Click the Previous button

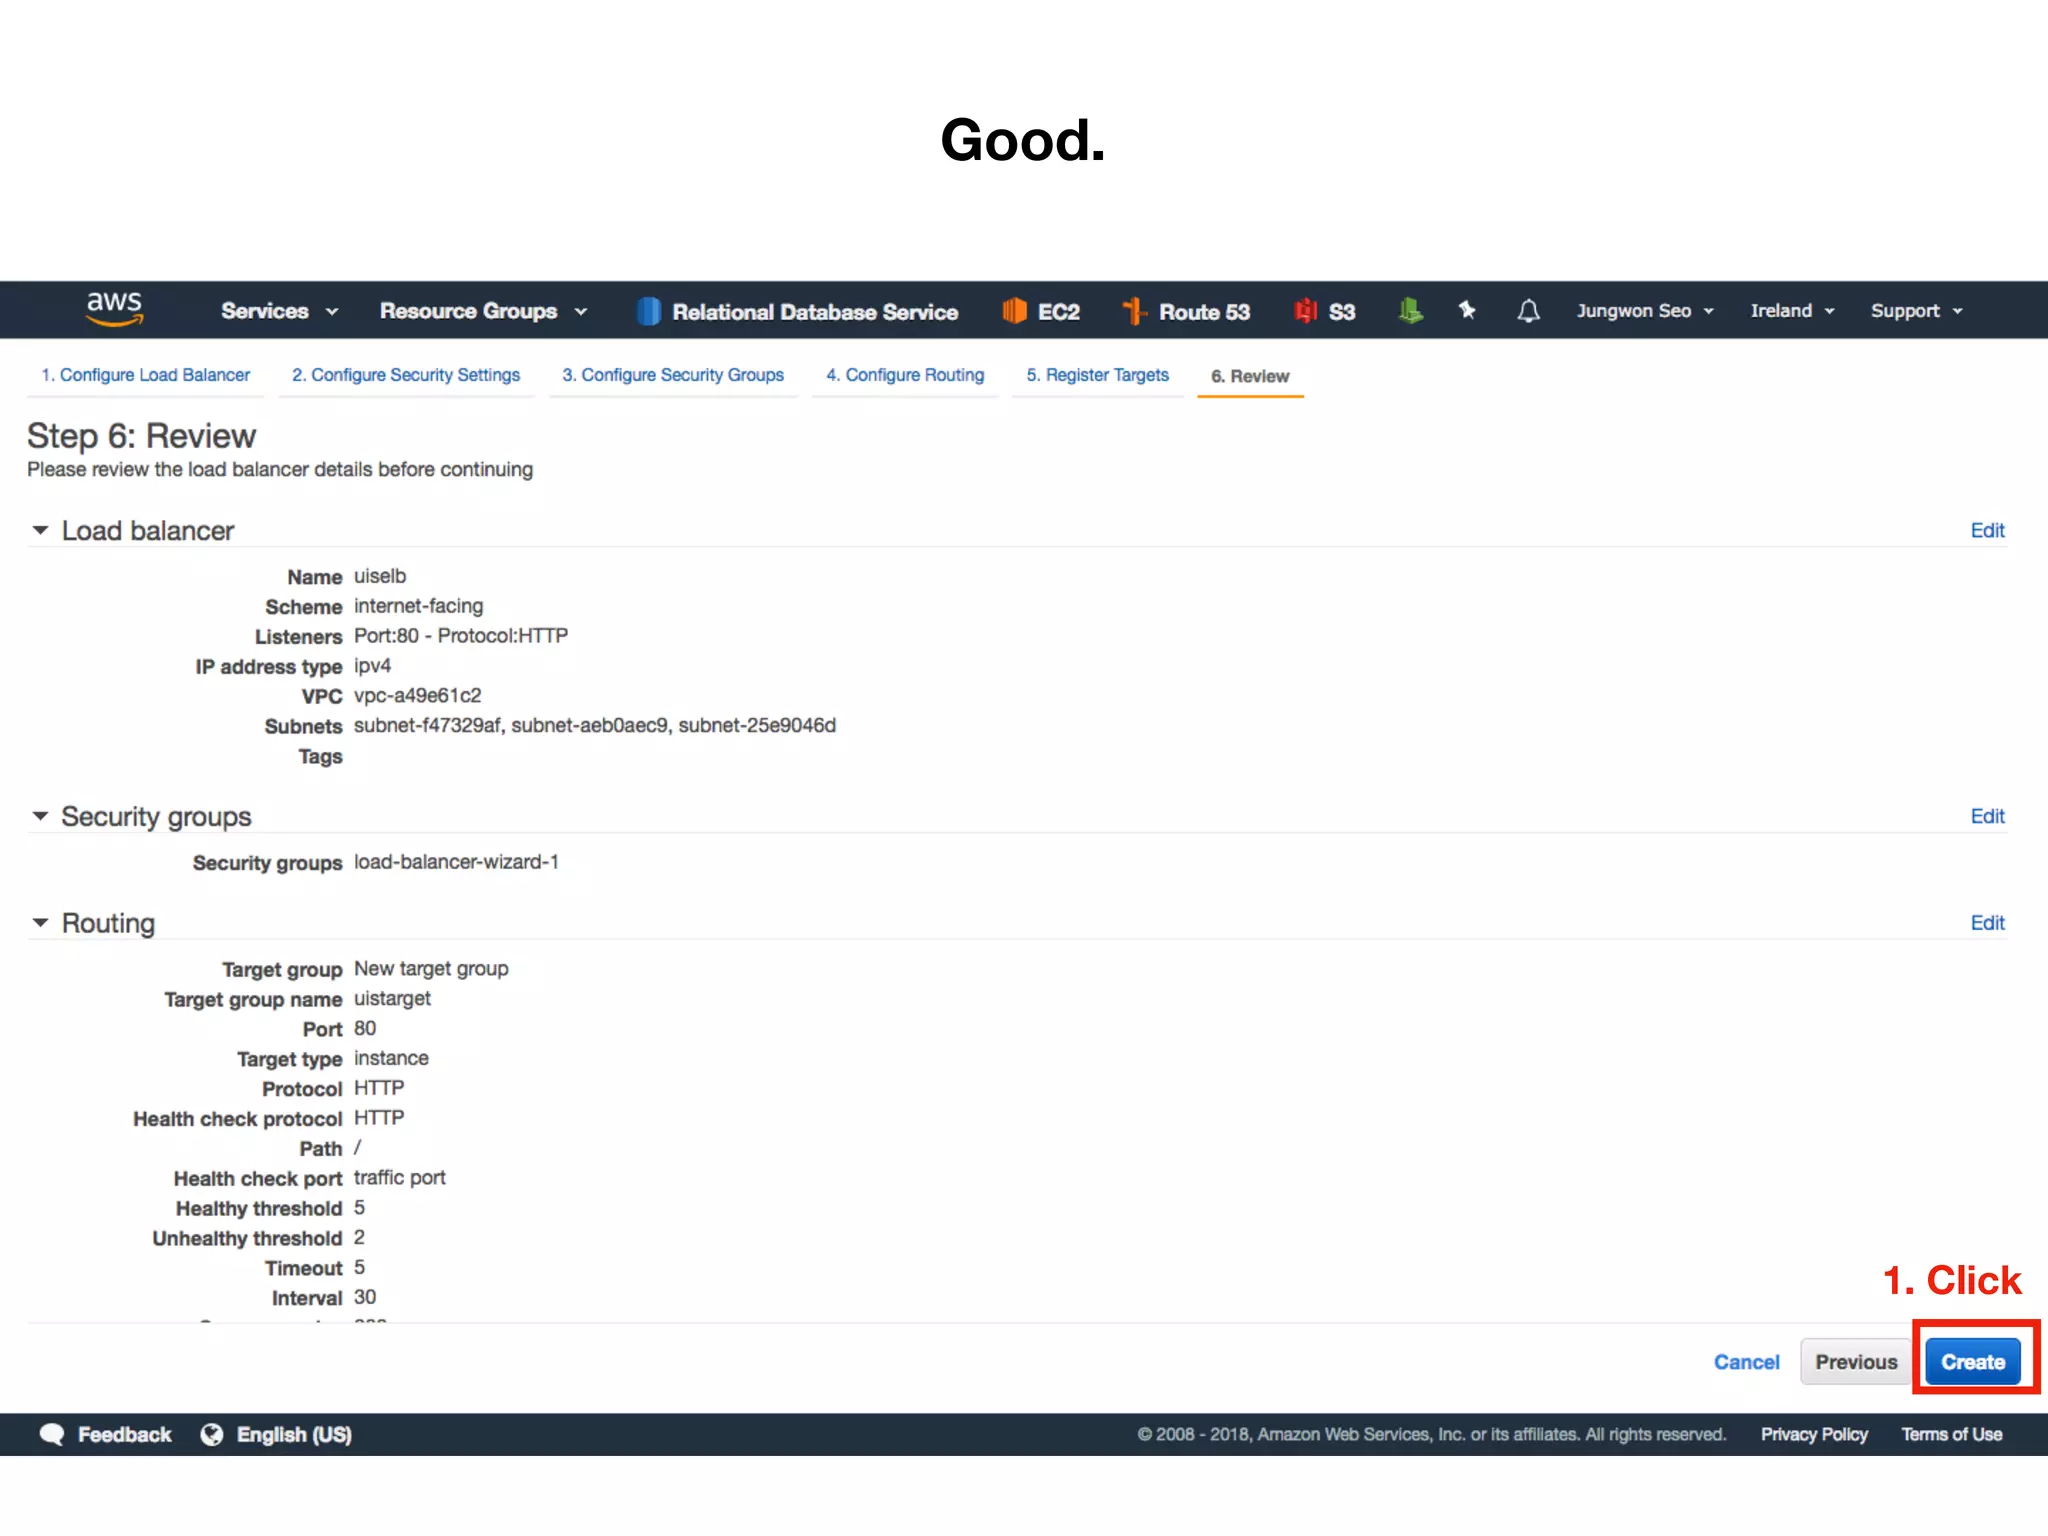[1855, 1361]
